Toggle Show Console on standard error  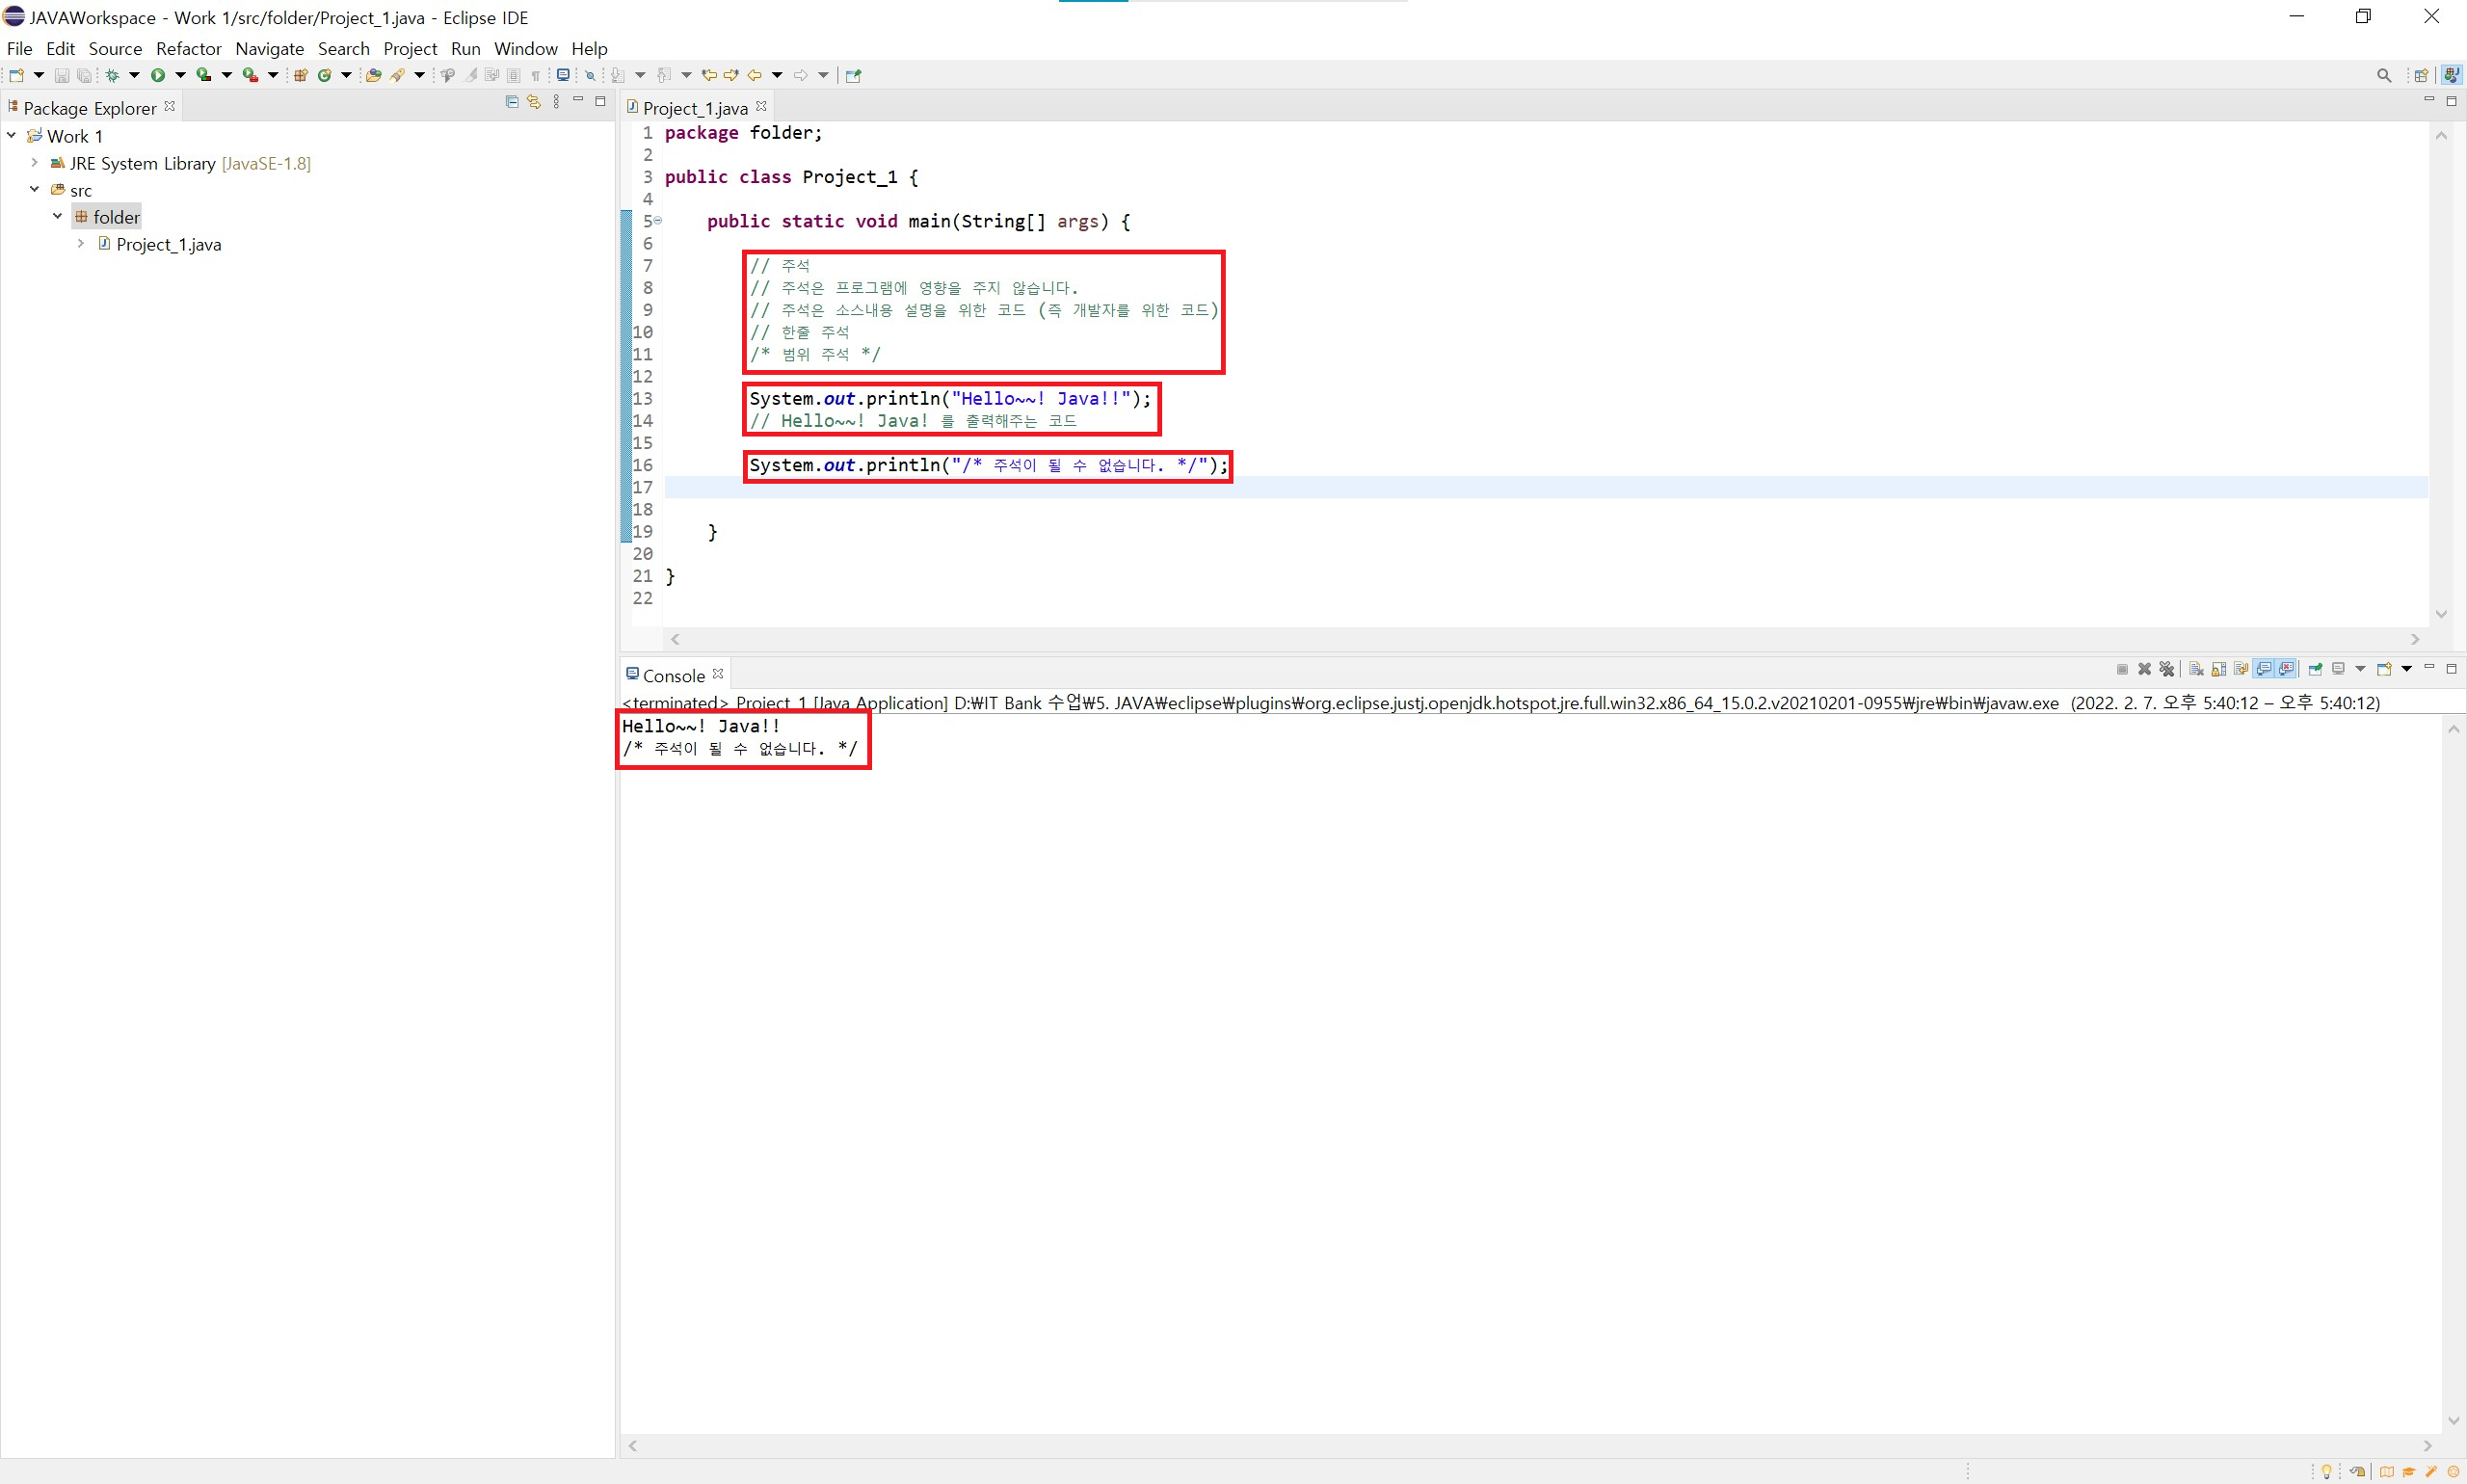2286,669
